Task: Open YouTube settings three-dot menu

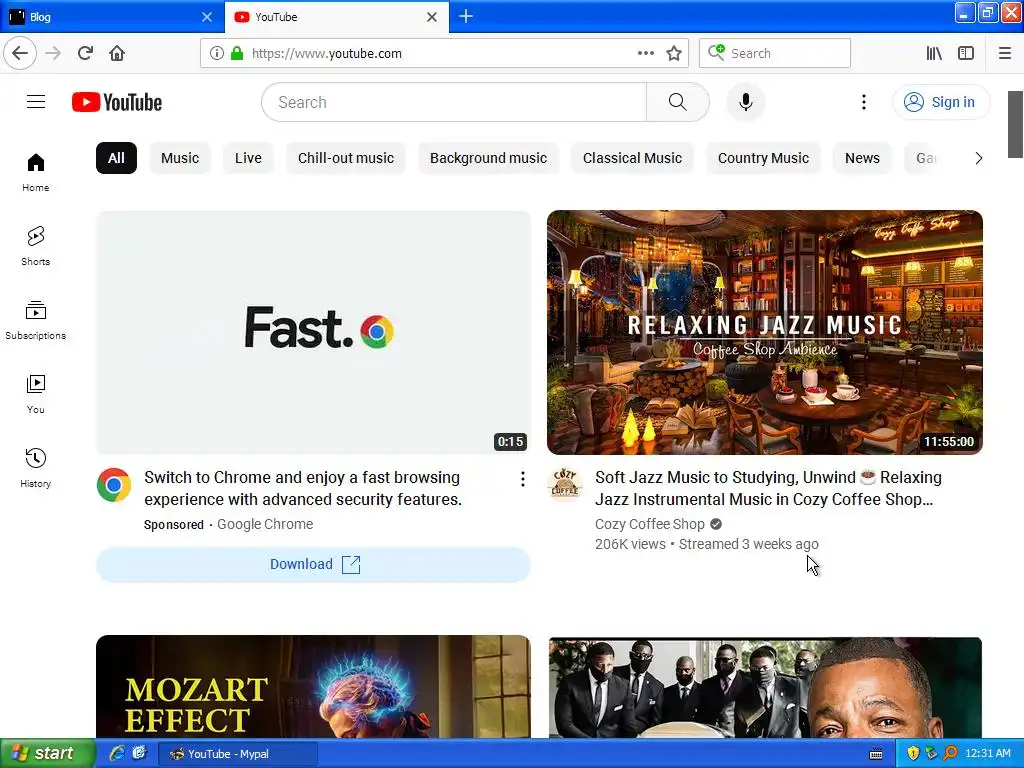Action: pyautogui.click(x=863, y=102)
